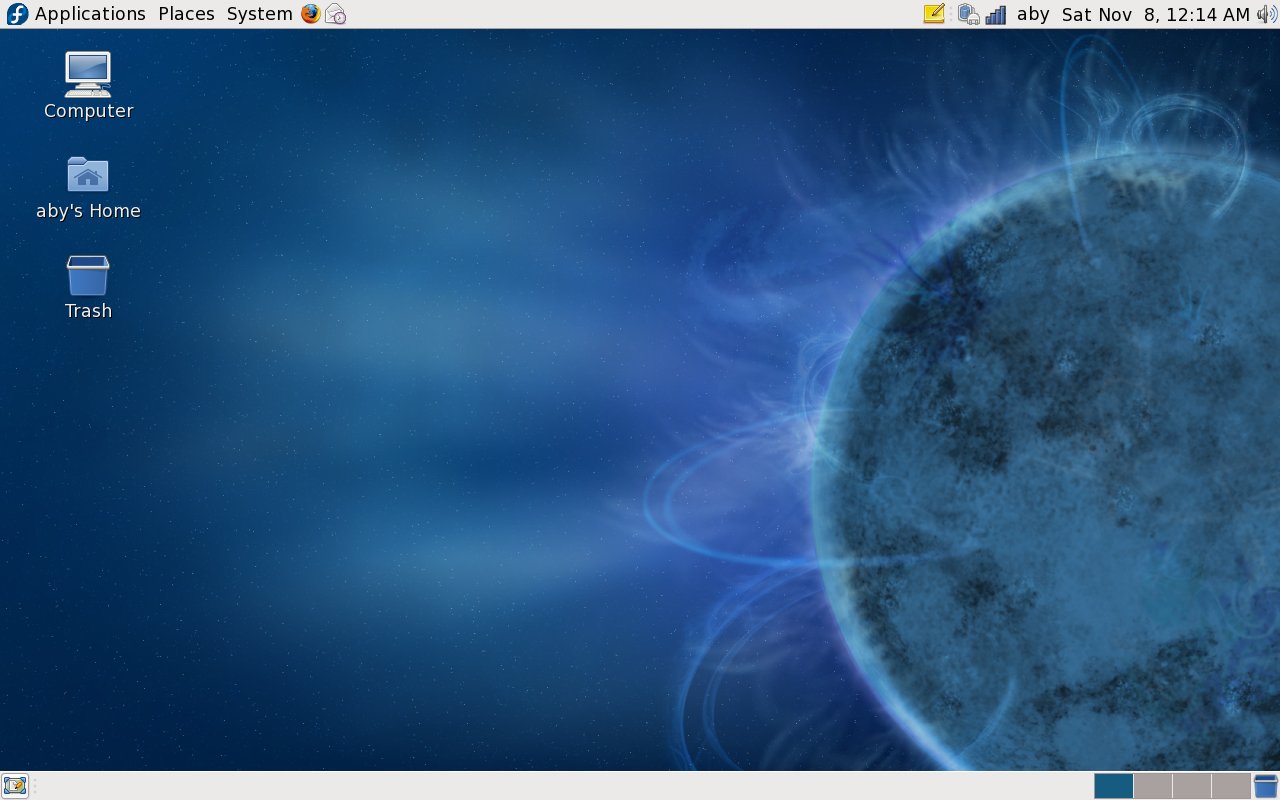Open the Places menu
Viewport: 1280px width, 800px height.
tap(186, 14)
